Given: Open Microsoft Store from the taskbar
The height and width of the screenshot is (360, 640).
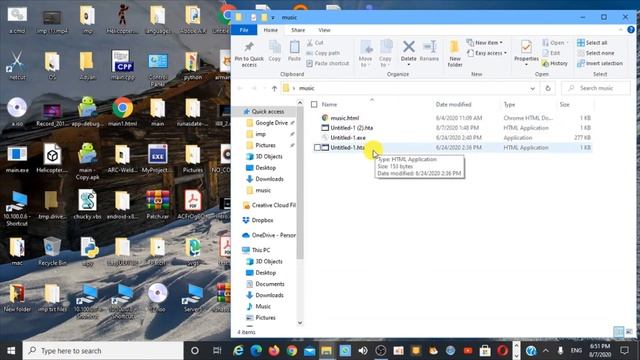Looking at the screenshot, I should (485, 351).
